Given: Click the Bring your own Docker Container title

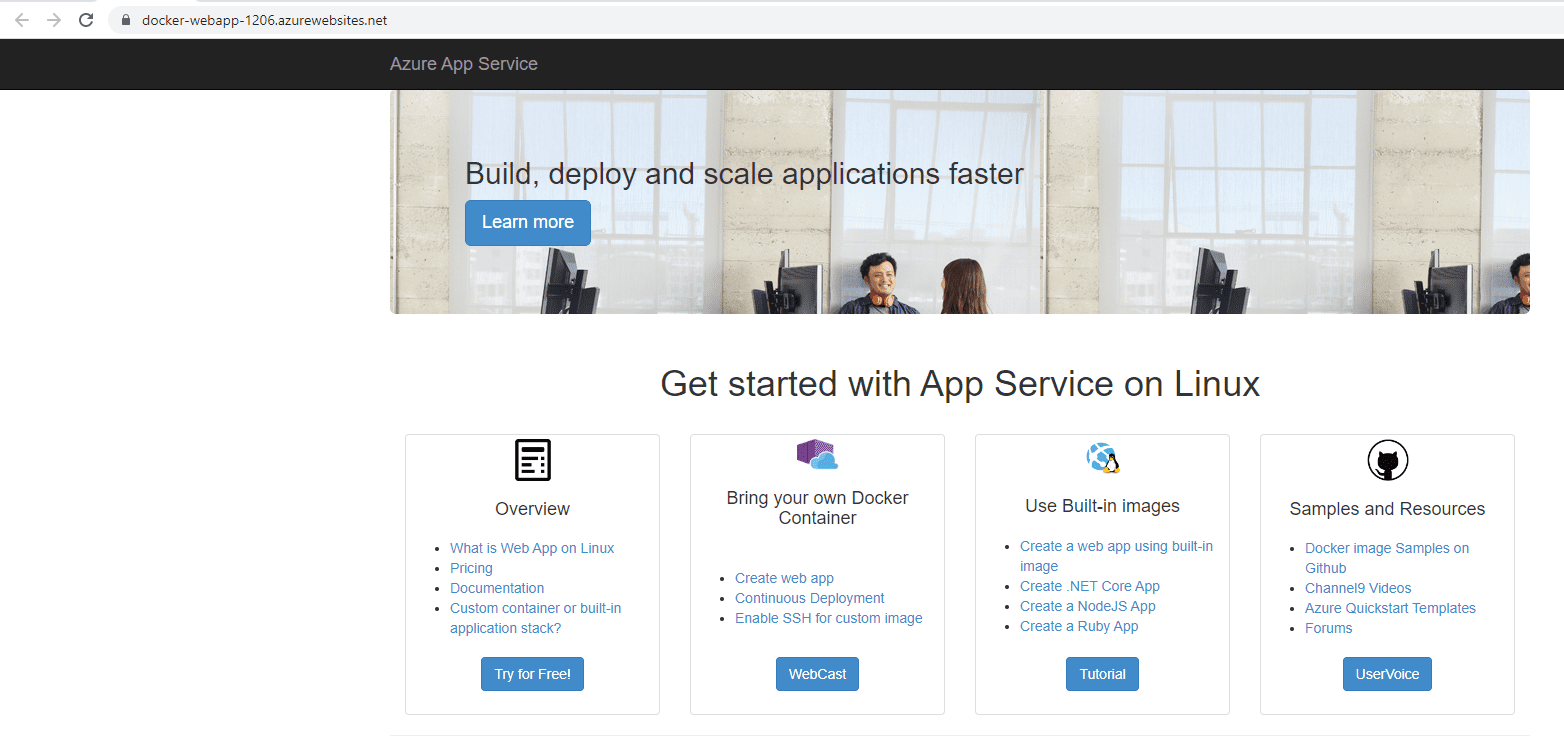Looking at the screenshot, I should (817, 508).
